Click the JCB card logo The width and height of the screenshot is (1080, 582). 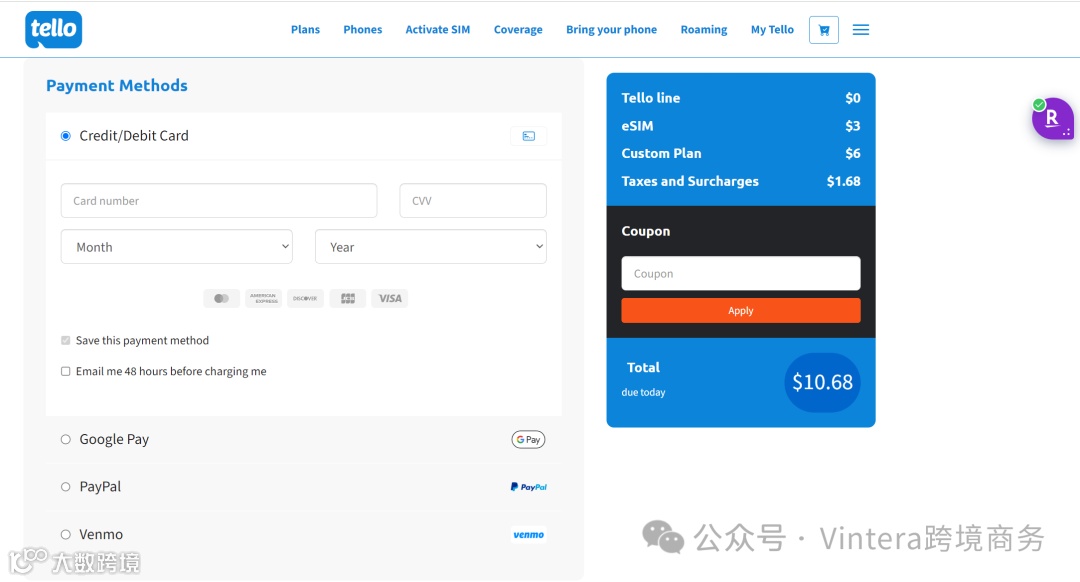348,298
